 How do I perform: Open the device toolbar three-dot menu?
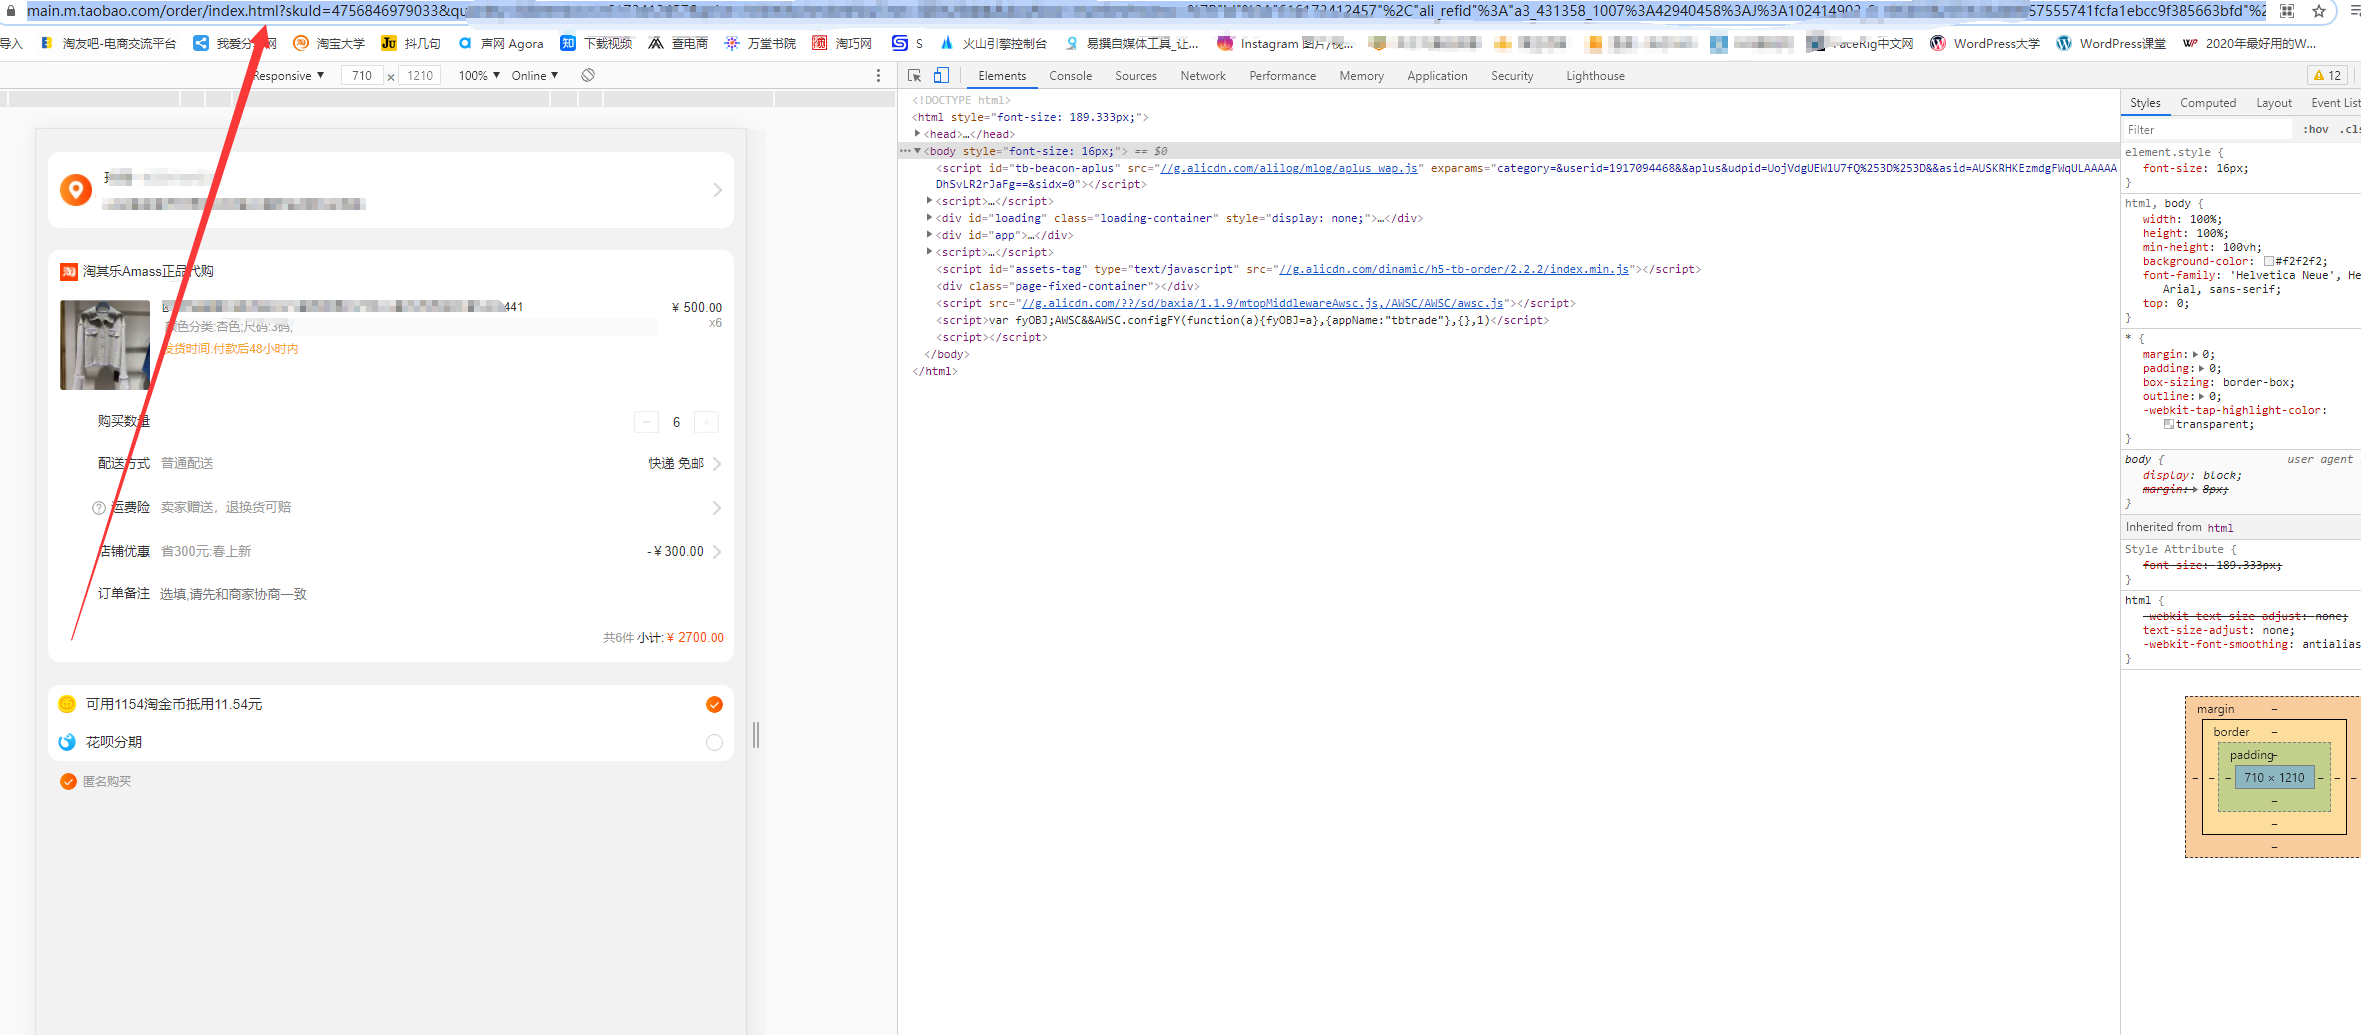coord(879,76)
